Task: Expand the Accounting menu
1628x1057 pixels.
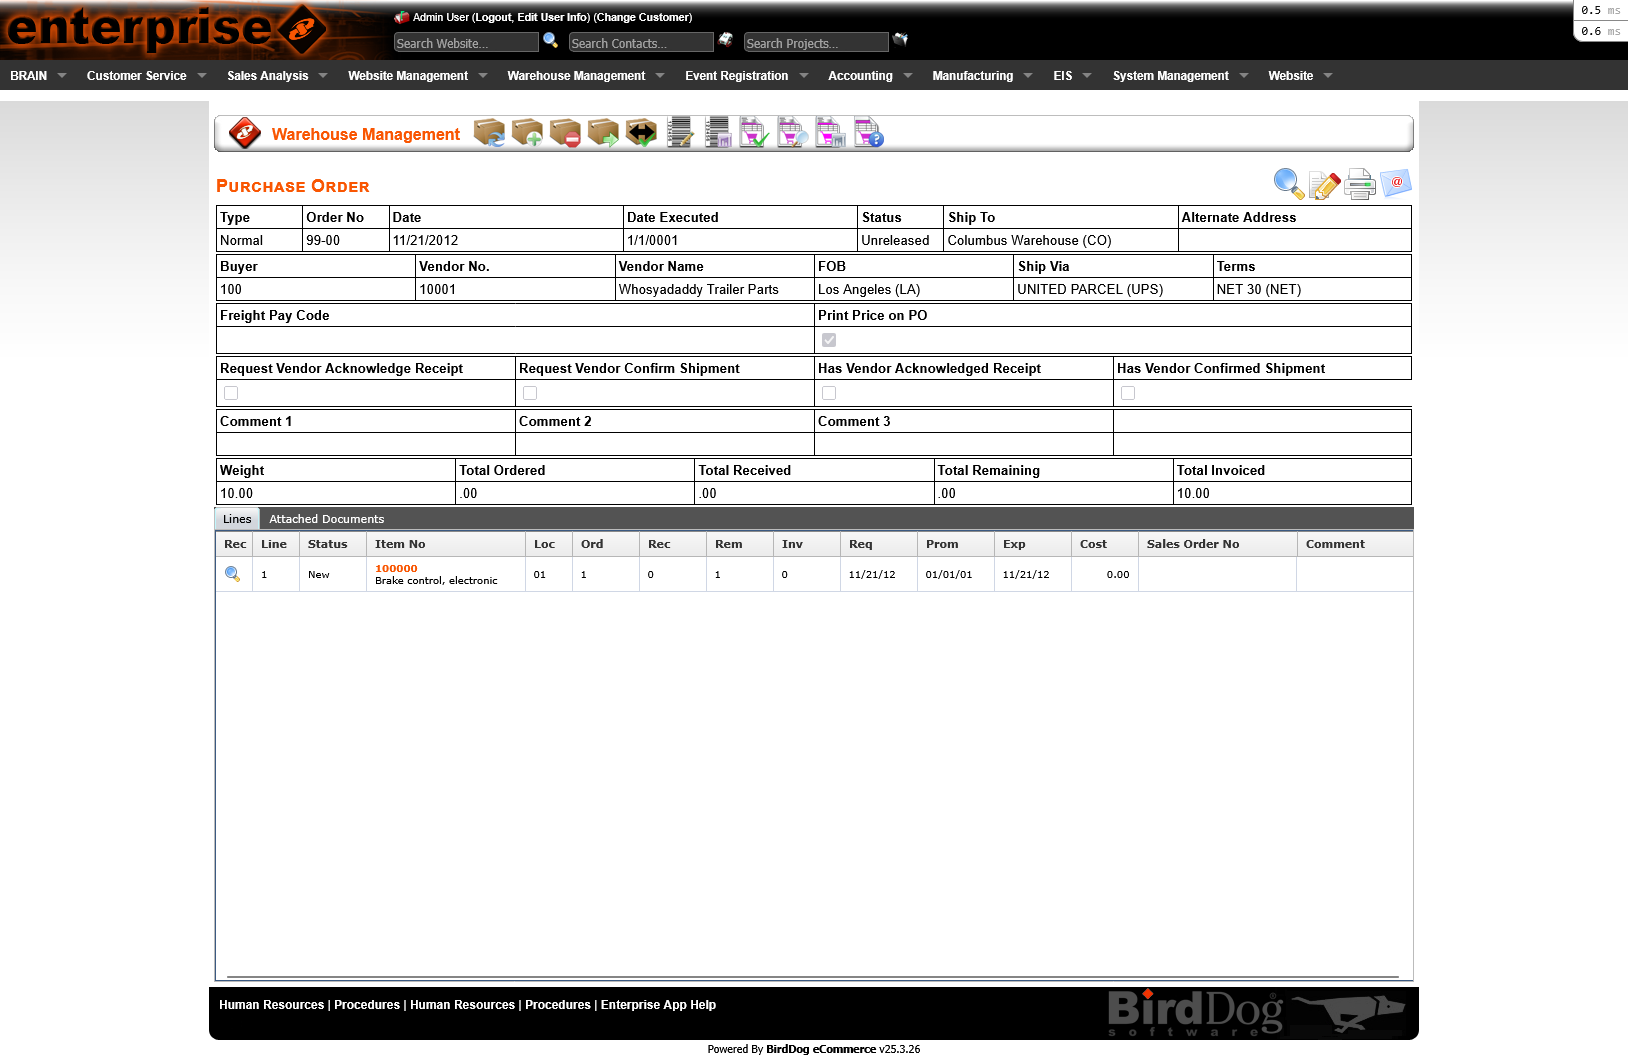Action: pos(862,75)
